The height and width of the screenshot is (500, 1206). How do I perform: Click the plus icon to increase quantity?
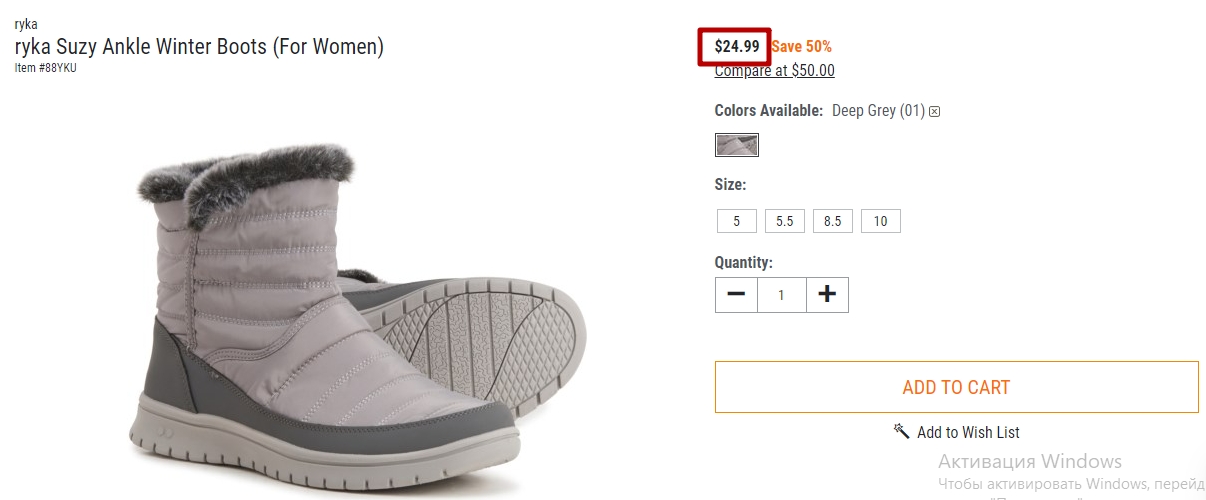pyautogui.click(x=827, y=295)
